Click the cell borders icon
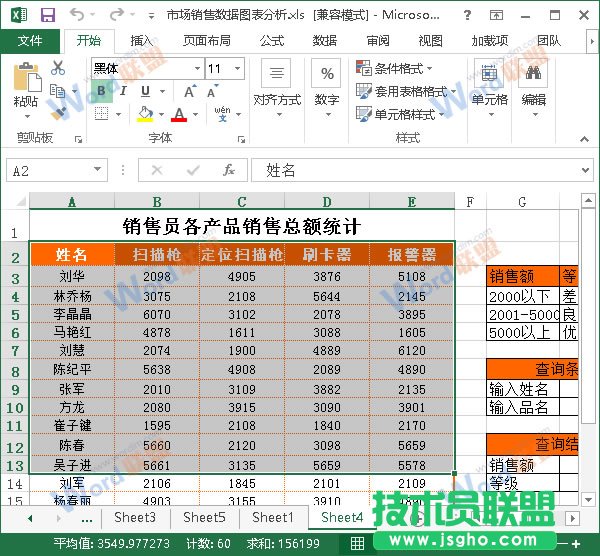 [x=101, y=114]
